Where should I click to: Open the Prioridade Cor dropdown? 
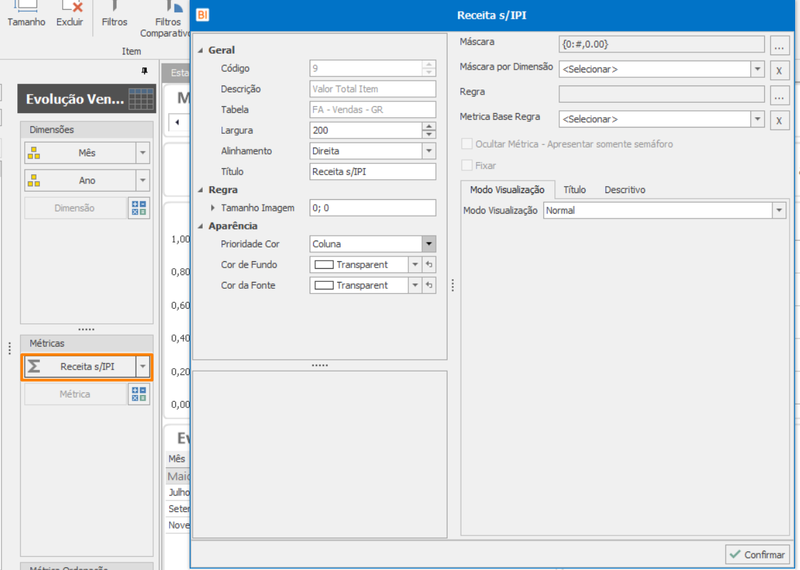pos(429,244)
